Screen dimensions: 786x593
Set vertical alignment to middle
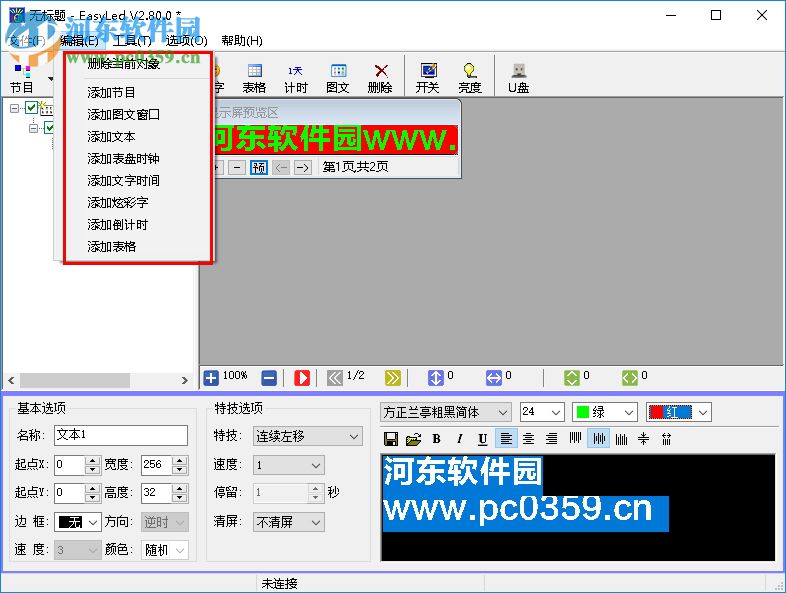(x=599, y=439)
